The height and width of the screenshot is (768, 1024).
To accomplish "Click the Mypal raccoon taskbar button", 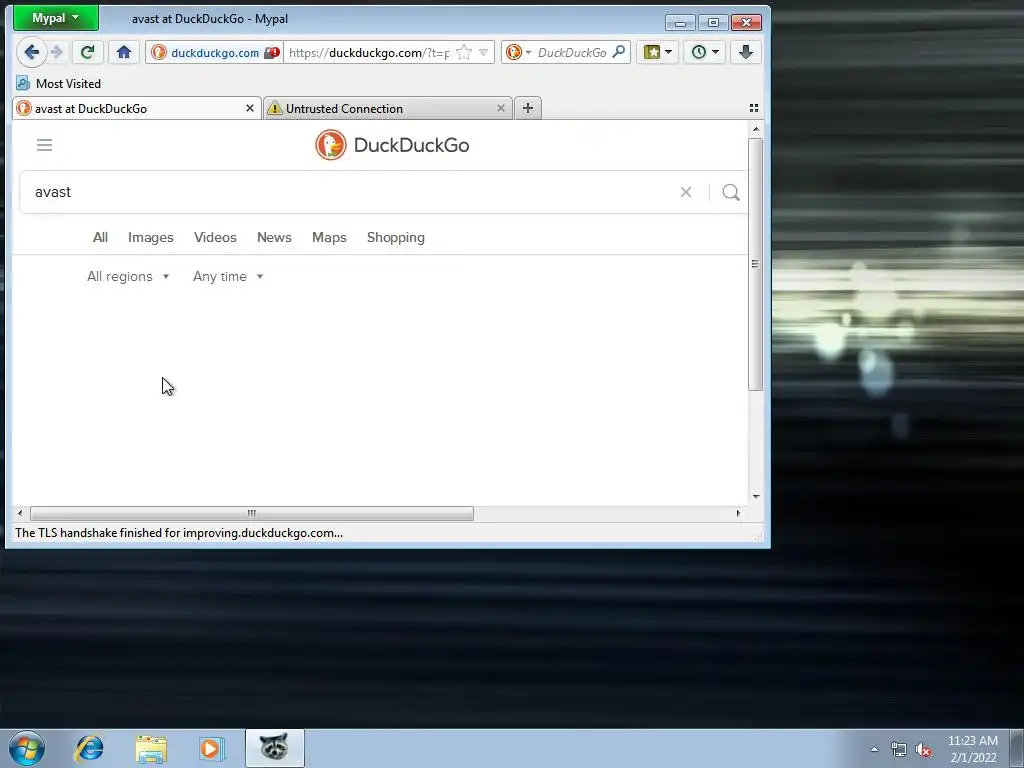I will pos(274,748).
